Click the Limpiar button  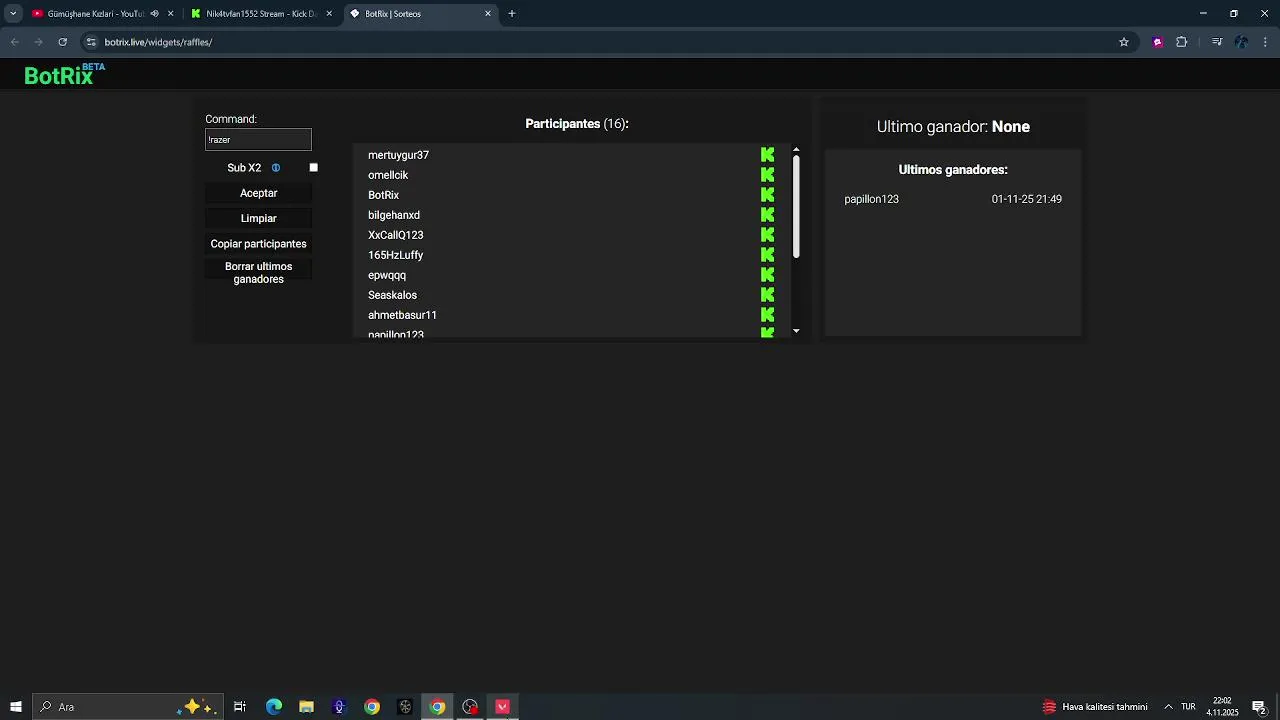click(x=258, y=218)
